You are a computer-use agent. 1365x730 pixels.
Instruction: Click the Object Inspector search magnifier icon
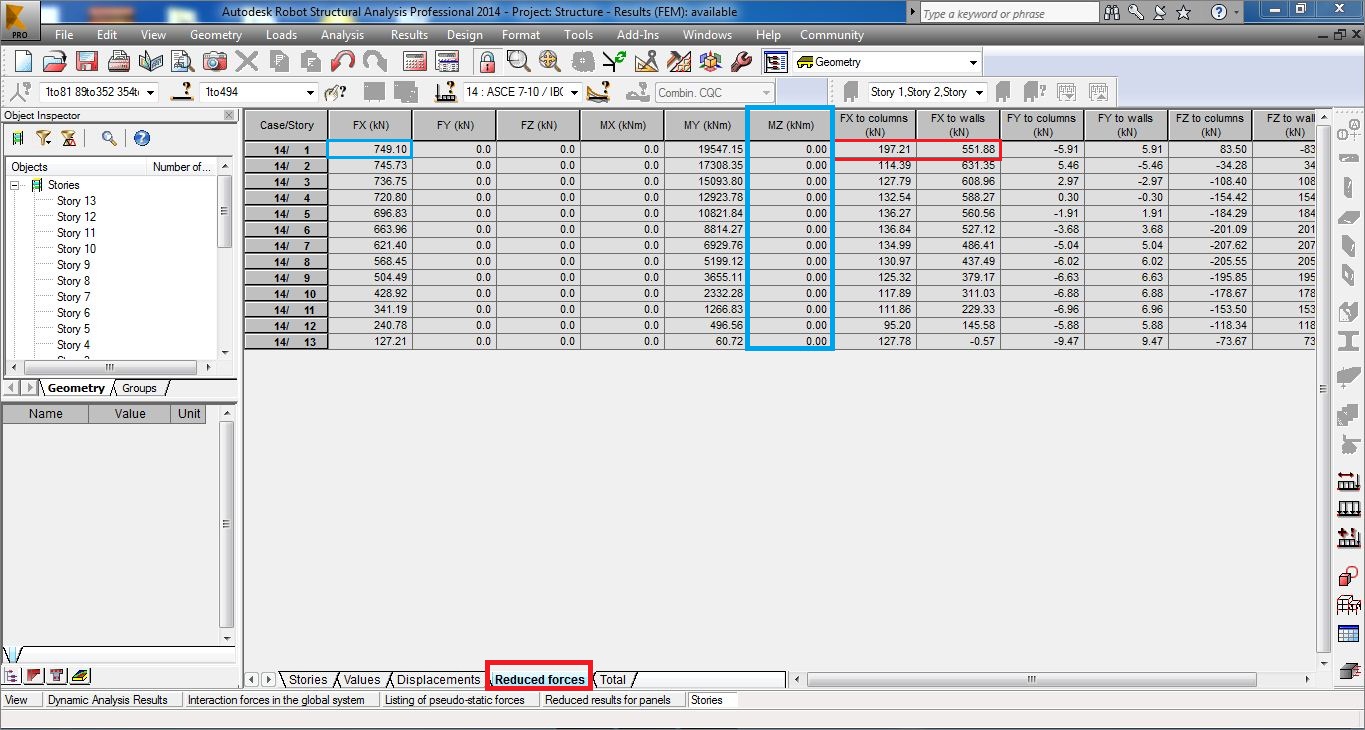pos(108,138)
